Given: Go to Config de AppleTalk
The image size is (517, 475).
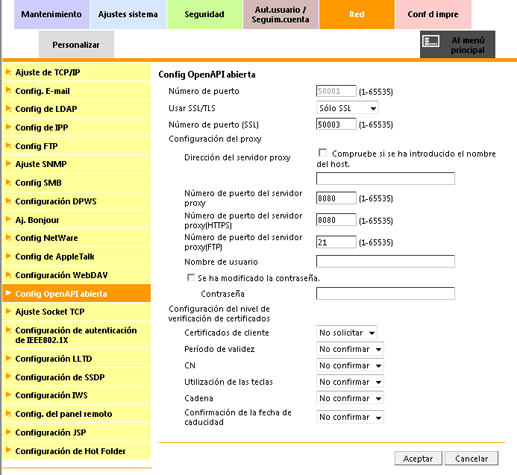Looking at the screenshot, I should 77,257.
